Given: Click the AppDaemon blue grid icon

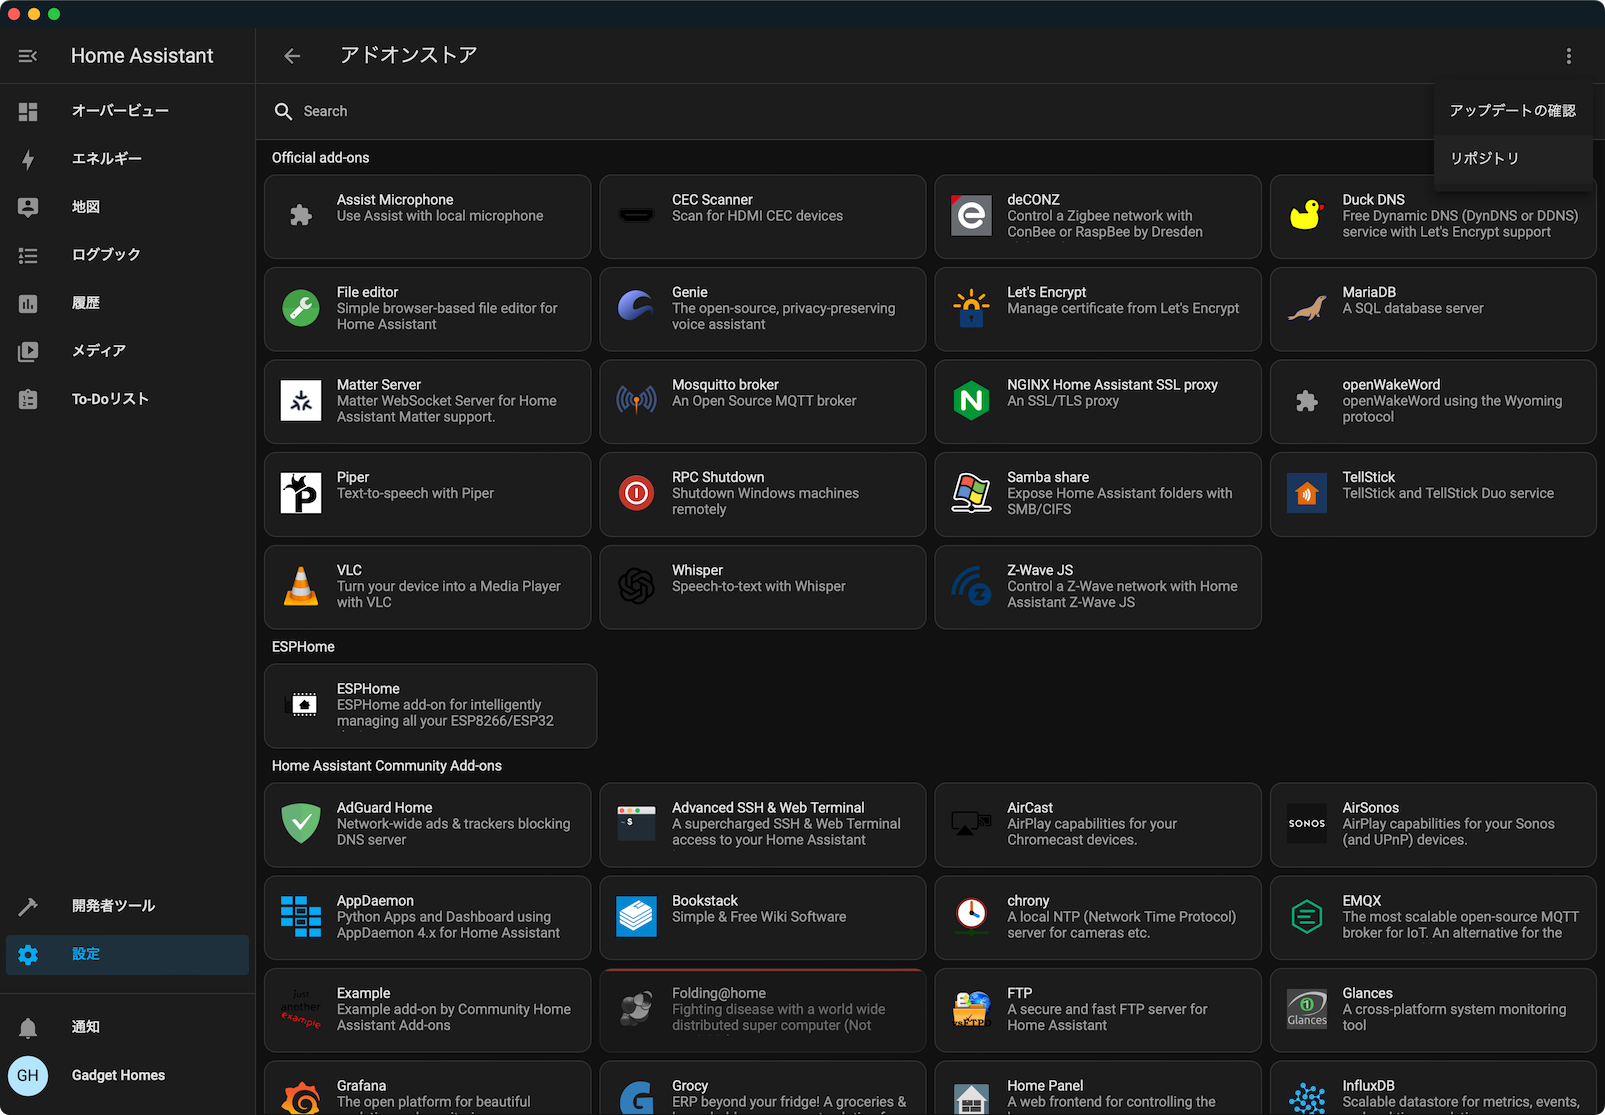Looking at the screenshot, I should click(301, 917).
